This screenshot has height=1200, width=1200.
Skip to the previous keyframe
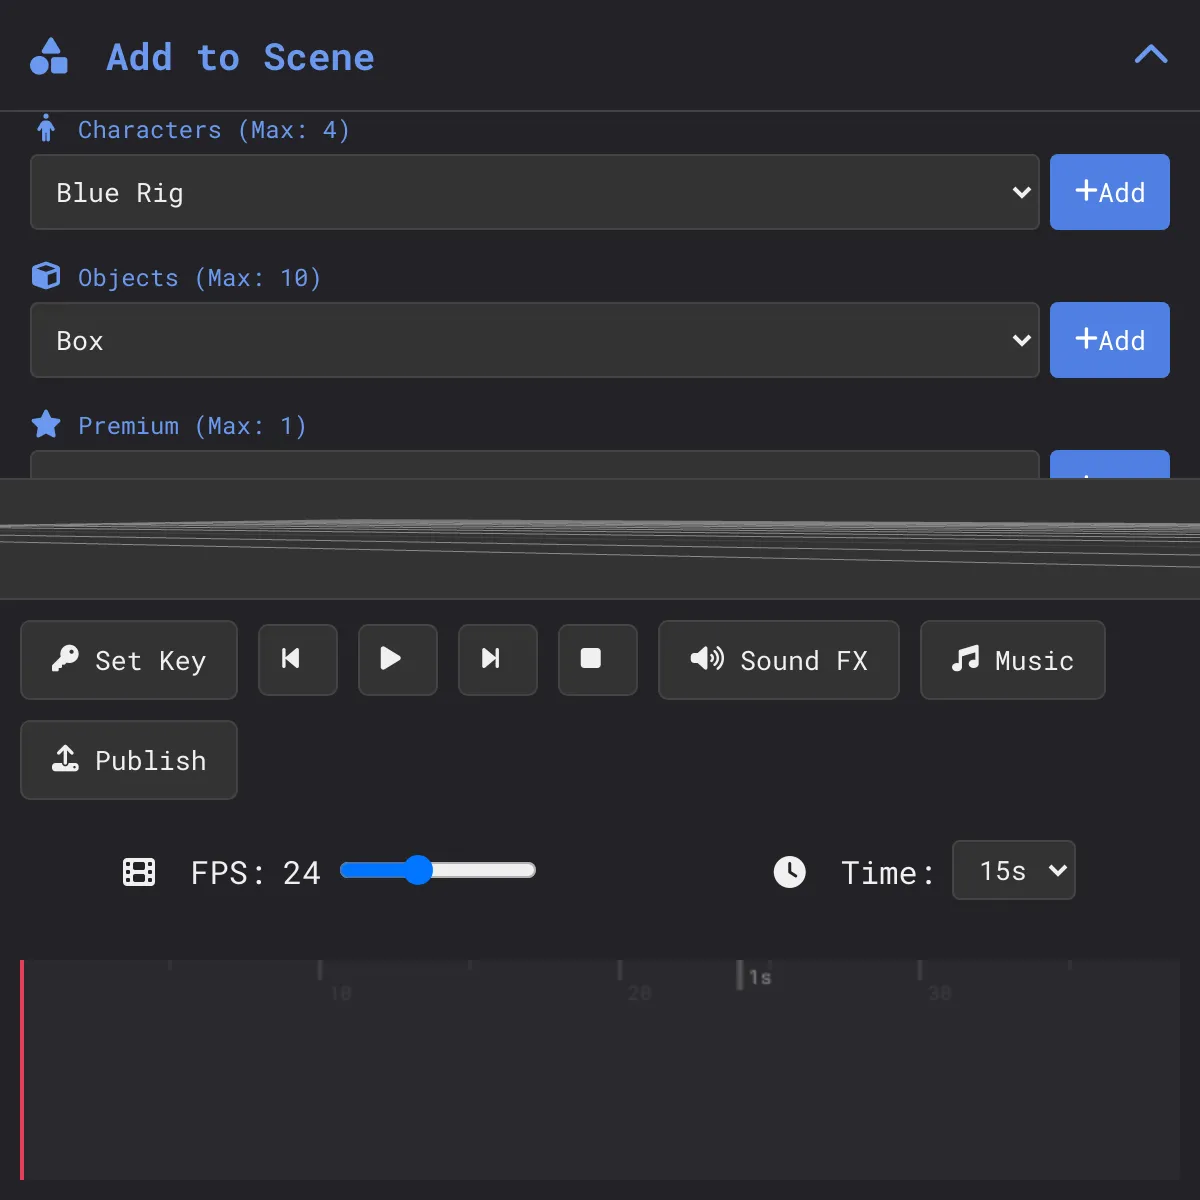298,660
